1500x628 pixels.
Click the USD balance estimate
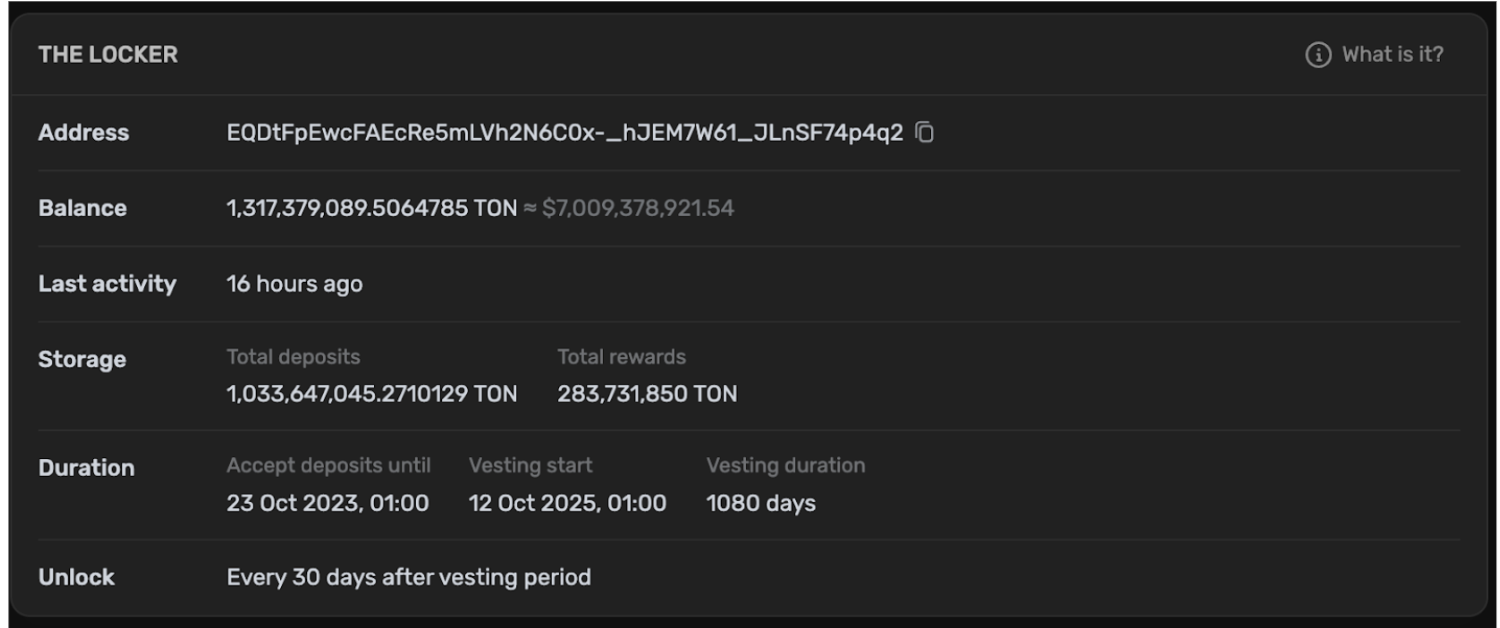(x=638, y=208)
